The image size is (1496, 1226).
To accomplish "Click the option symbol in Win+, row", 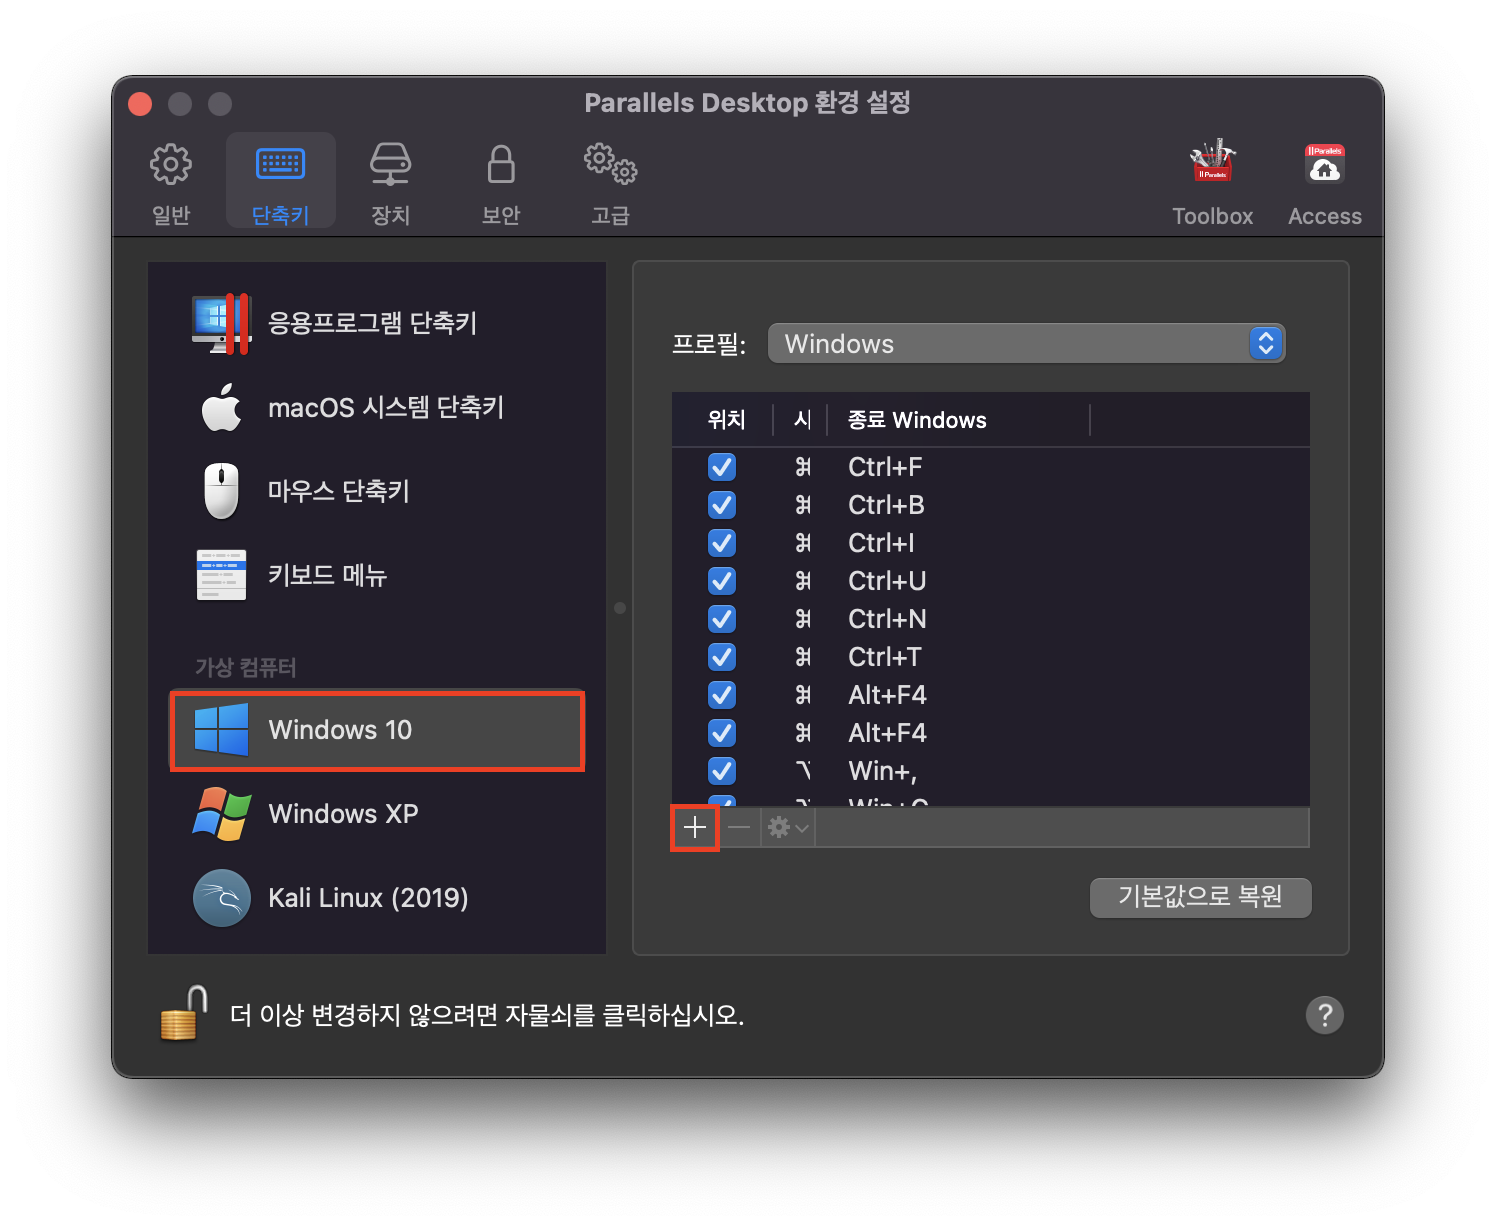I will (803, 771).
